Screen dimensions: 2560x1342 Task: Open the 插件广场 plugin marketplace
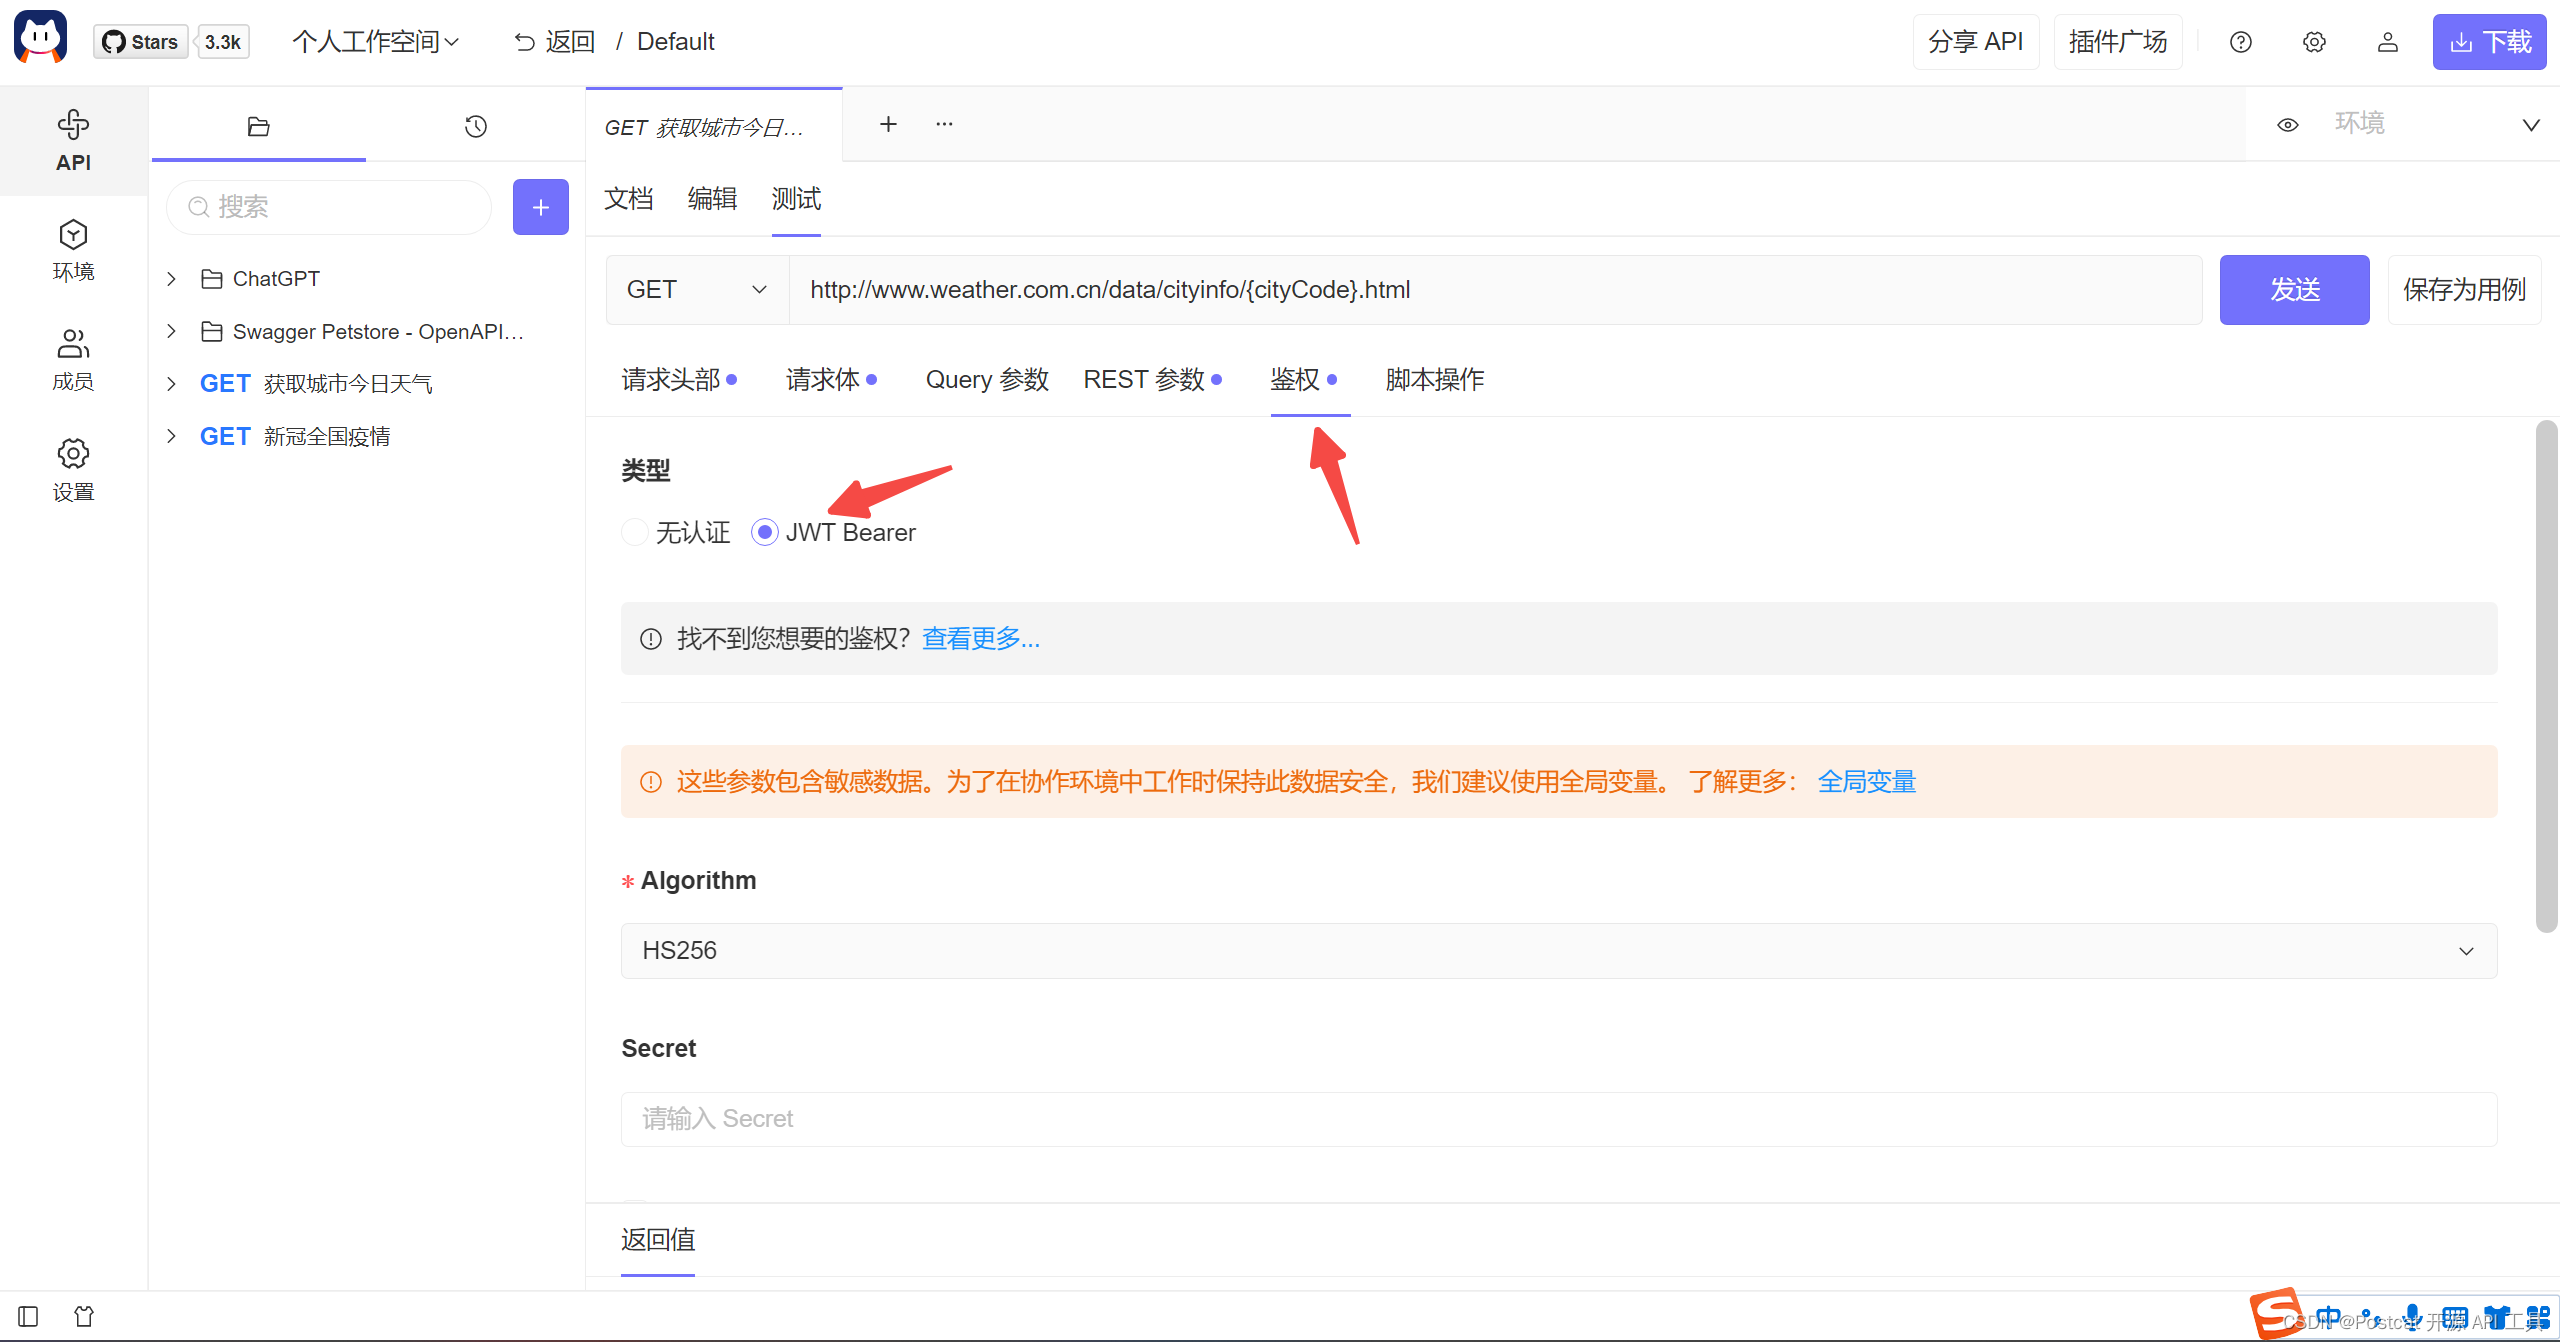point(2118,42)
